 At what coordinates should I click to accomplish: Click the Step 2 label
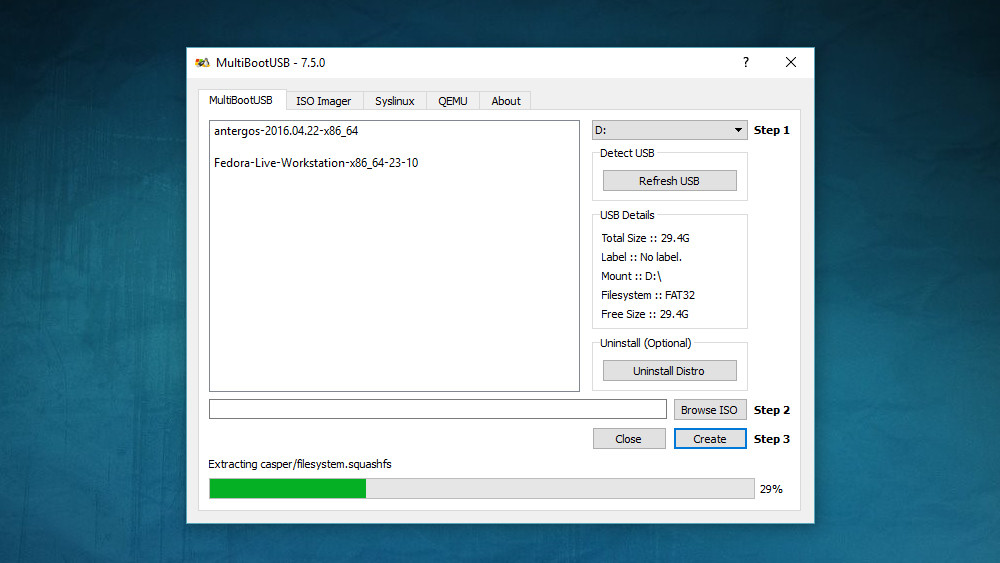772,410
